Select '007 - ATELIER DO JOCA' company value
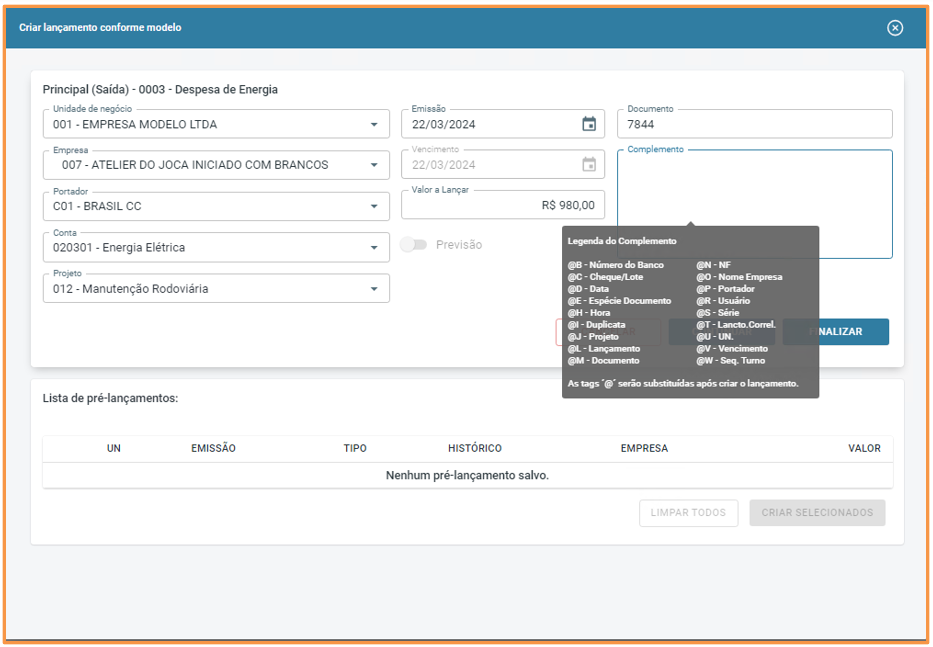Screen dimensions: 933x647 [195, 165]
